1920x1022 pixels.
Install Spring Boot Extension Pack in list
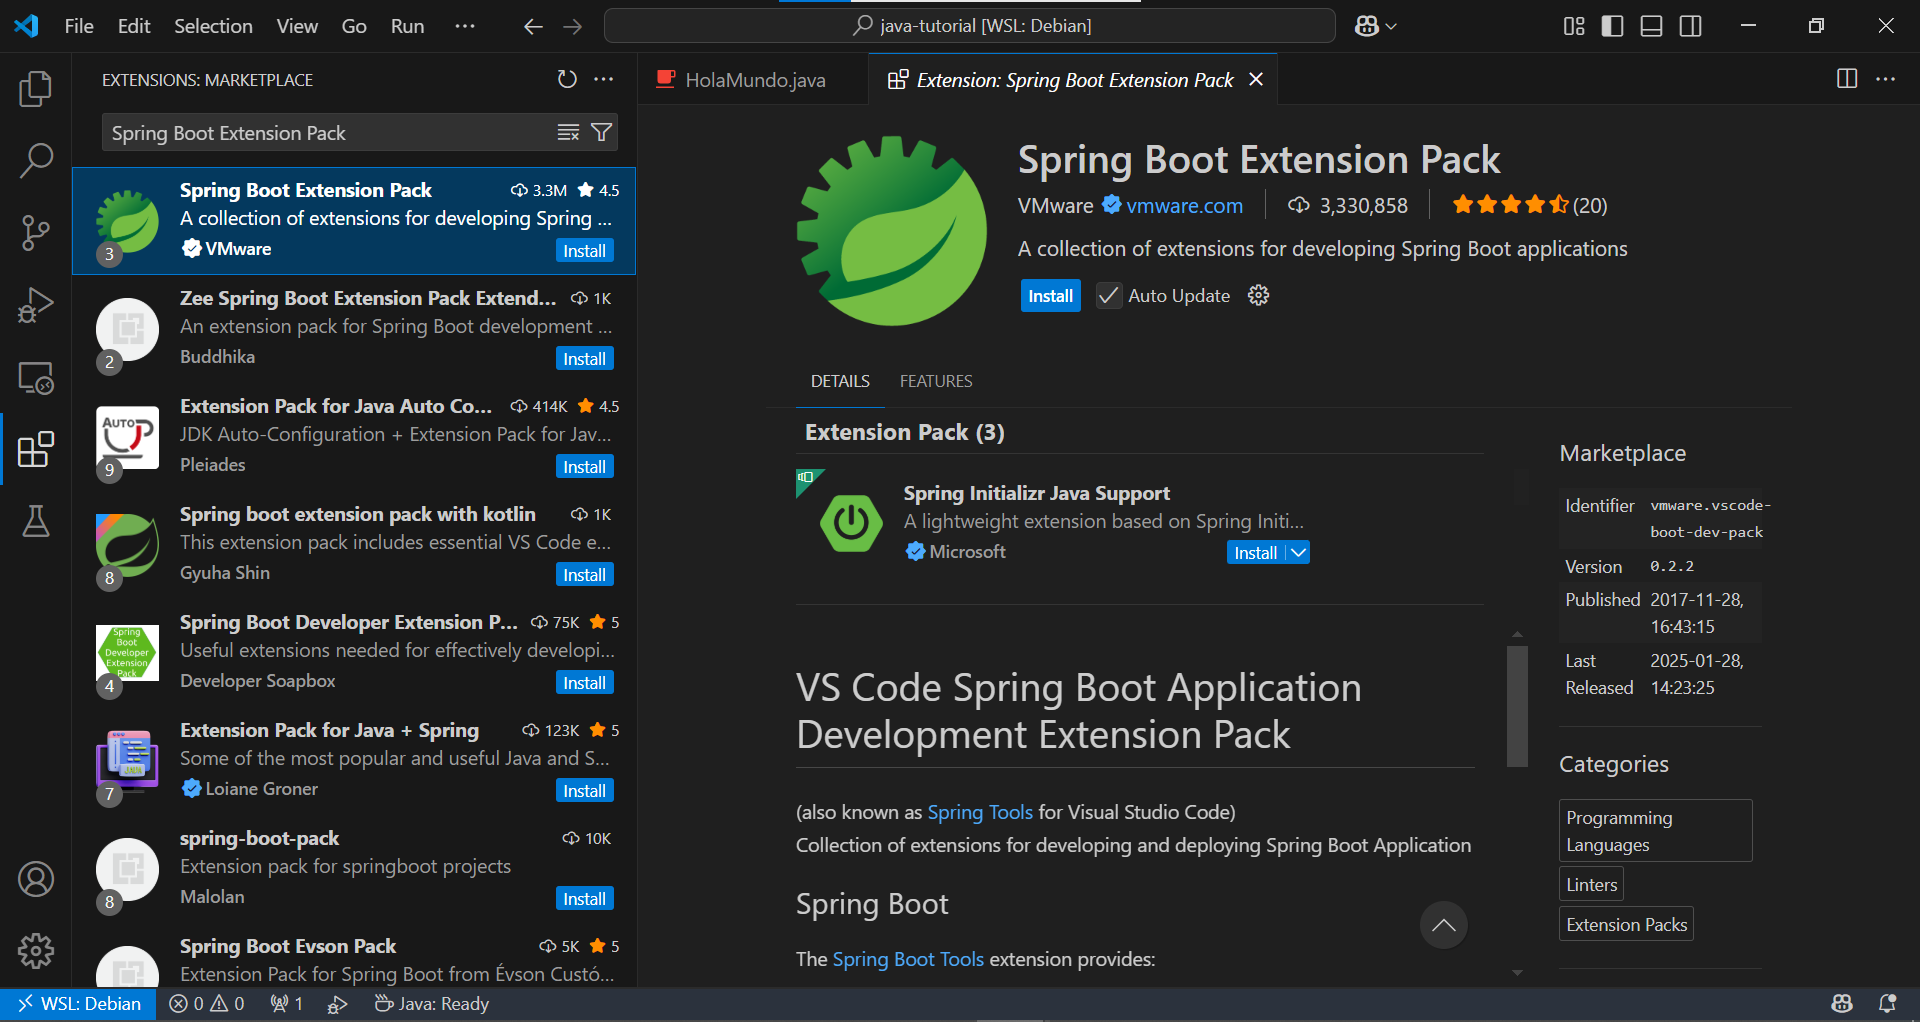pyautogui.click(x=584, y=251)
